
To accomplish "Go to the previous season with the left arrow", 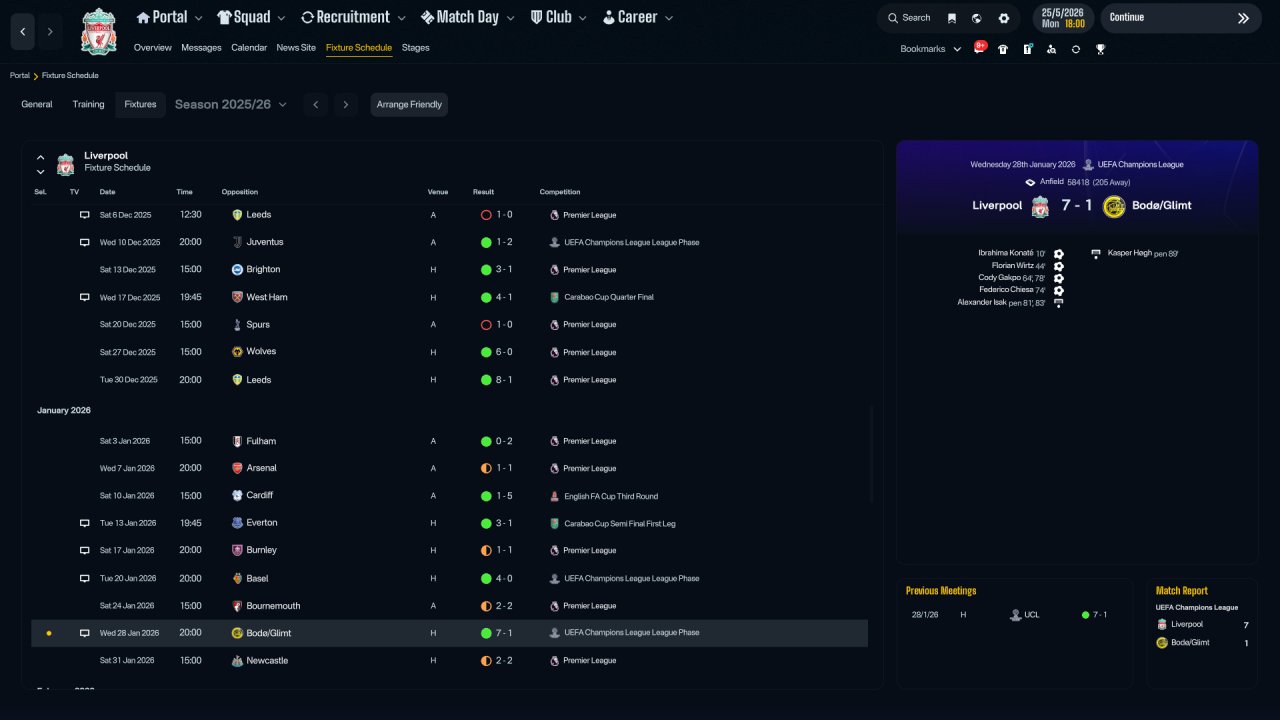I will [316, 105].
